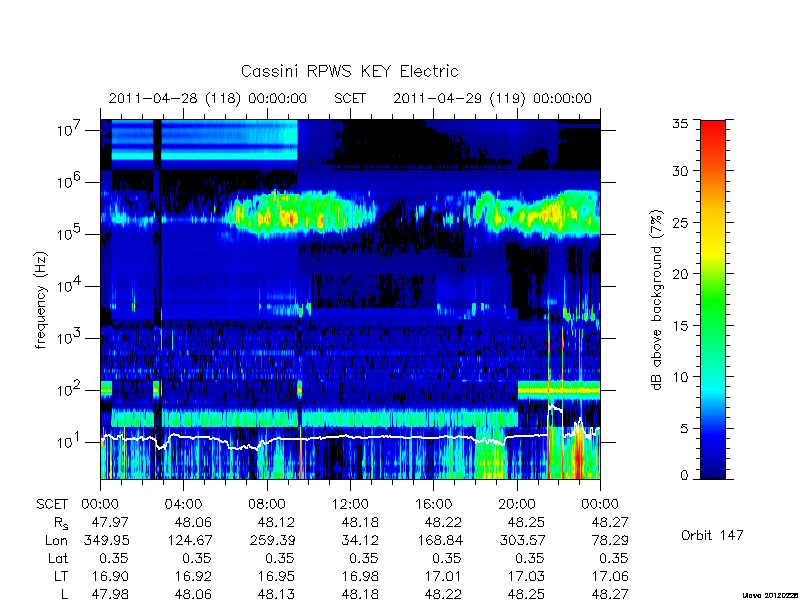Image resolution: width=800 pixels, height=600 pixels.
Task: Click the yellow 100 Hz band after 20:00
Action: pyautogui.click(x=559, y=390)
